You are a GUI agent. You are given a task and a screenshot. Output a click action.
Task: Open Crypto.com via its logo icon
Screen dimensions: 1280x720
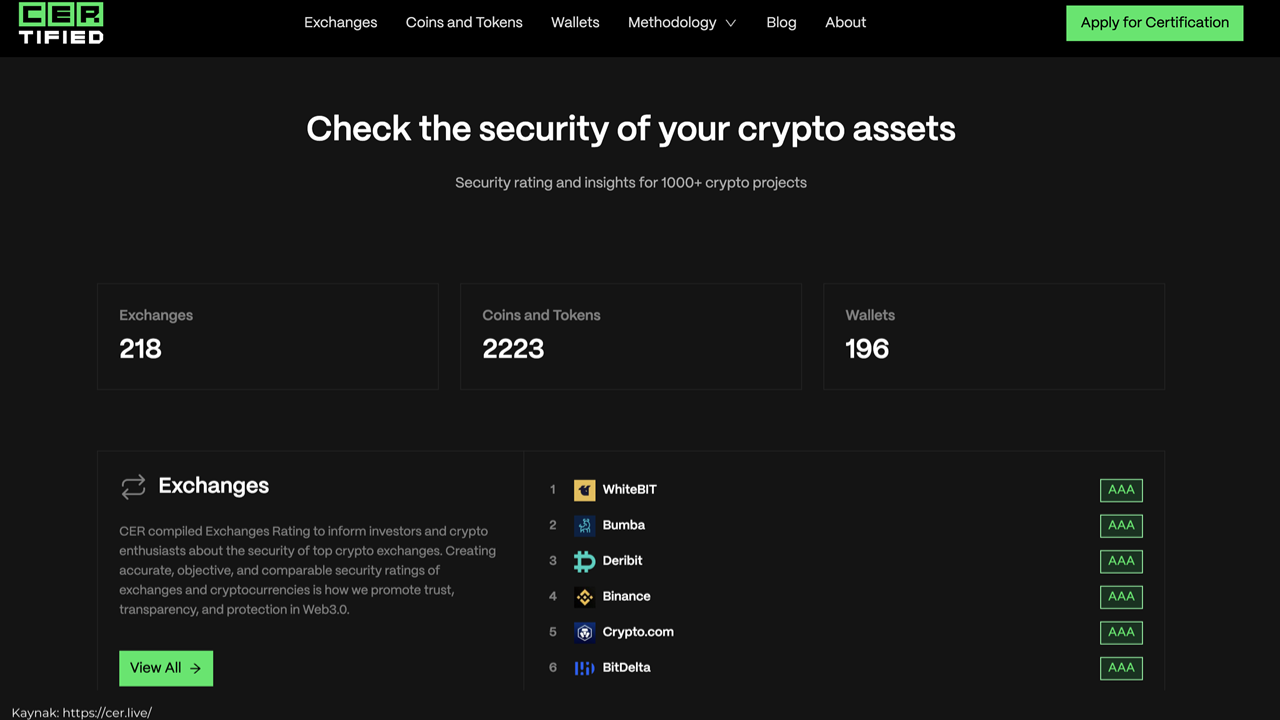click(x=586, y=632)
